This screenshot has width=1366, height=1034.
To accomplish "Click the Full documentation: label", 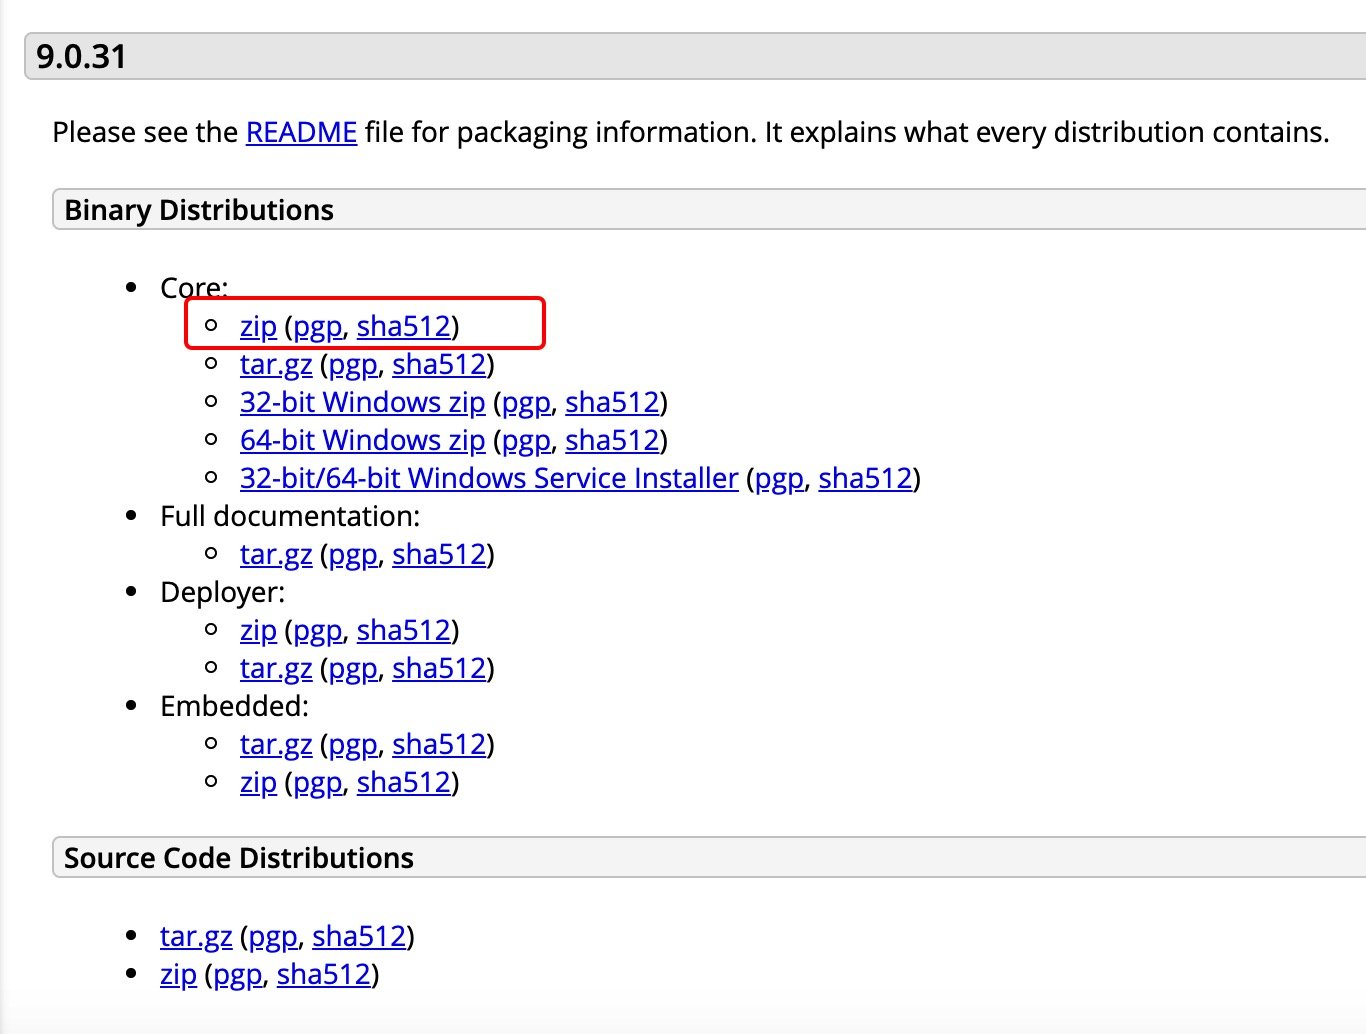I will (290, 516).
